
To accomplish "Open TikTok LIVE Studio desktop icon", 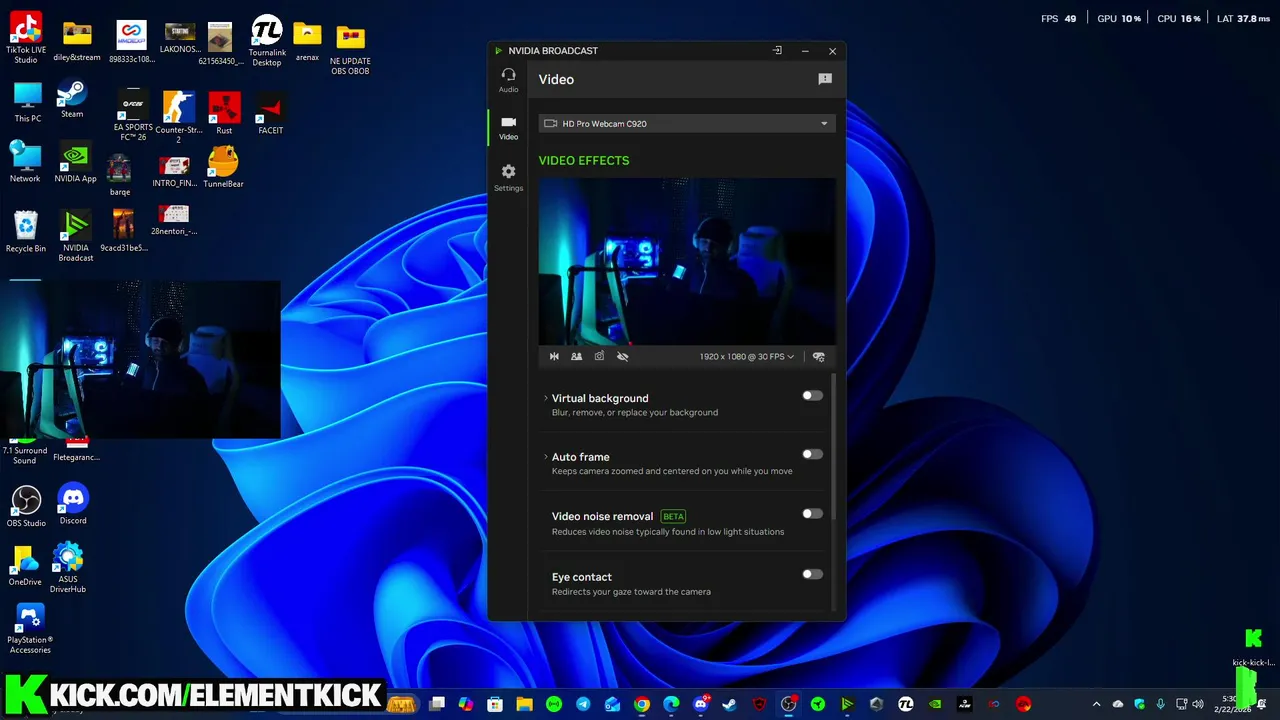I will pyautogui.click(x=26, y=37).
